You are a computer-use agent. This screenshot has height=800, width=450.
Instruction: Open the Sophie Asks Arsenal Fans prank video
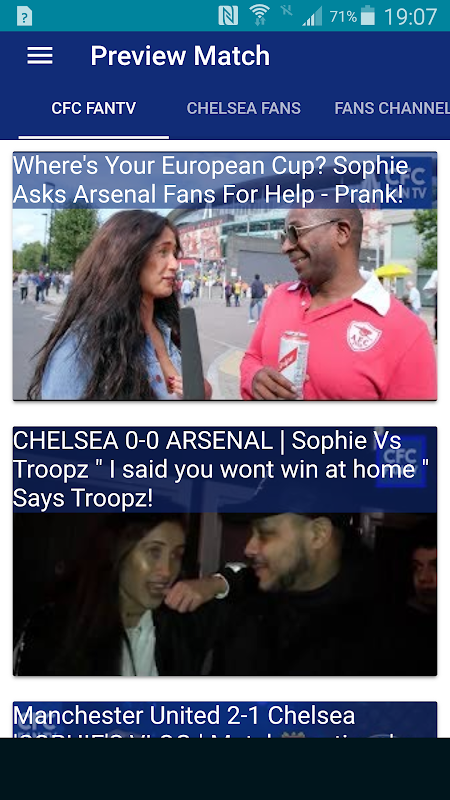[x=225, y=276]
